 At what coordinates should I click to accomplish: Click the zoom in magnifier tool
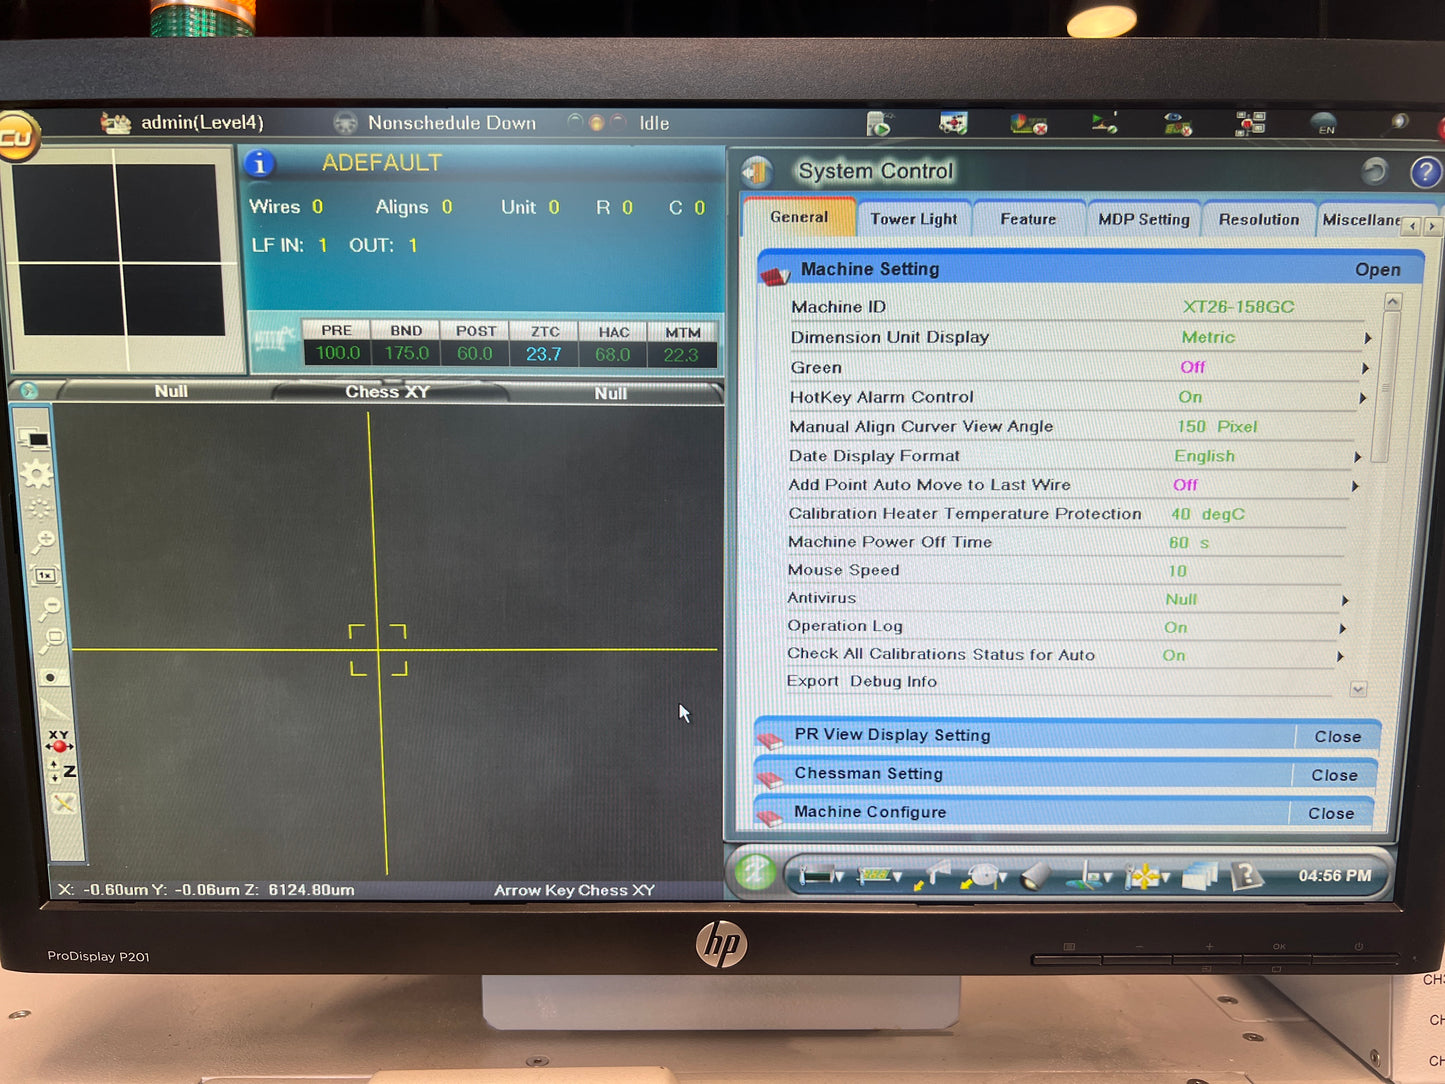point(43,542)
